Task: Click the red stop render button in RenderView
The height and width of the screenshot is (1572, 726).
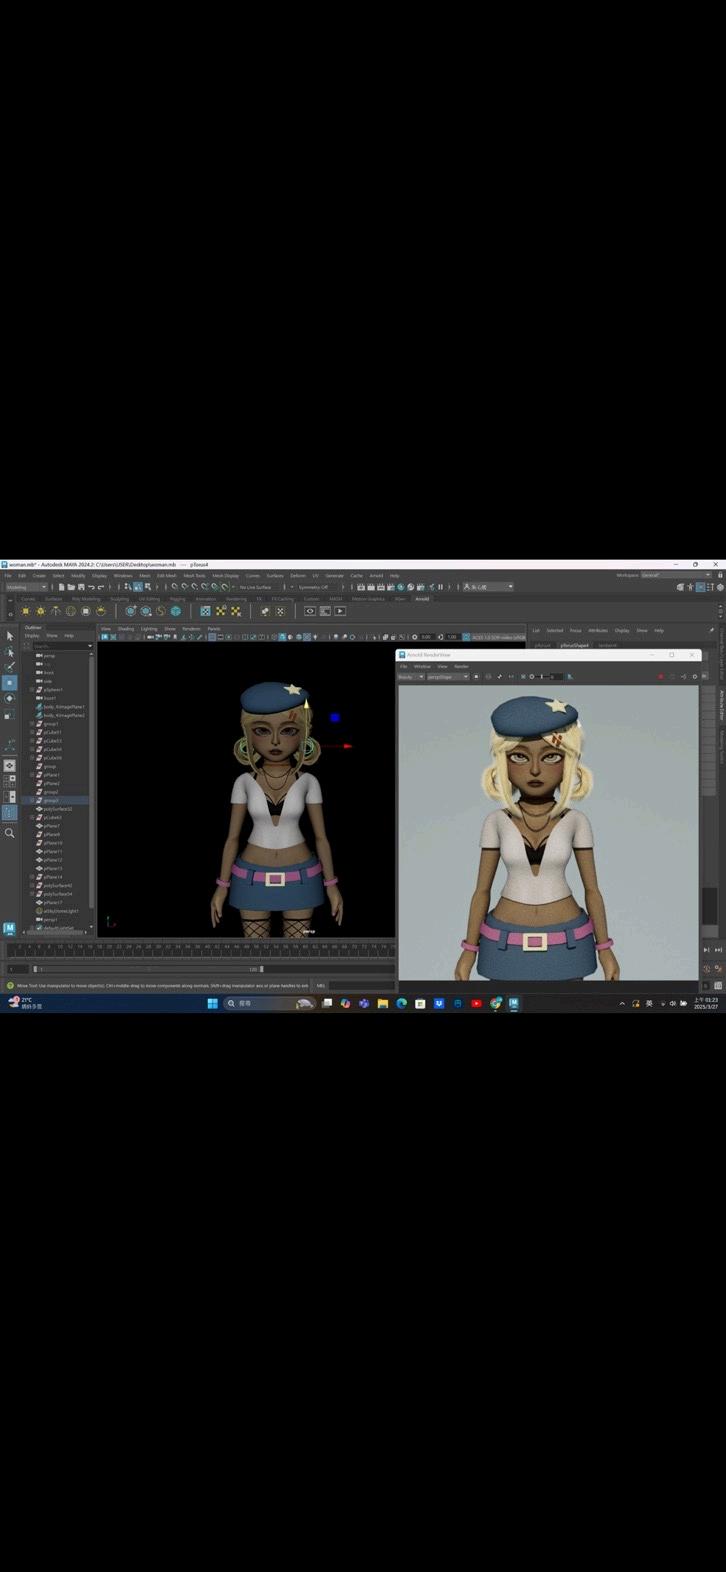Action: point(660,677)
